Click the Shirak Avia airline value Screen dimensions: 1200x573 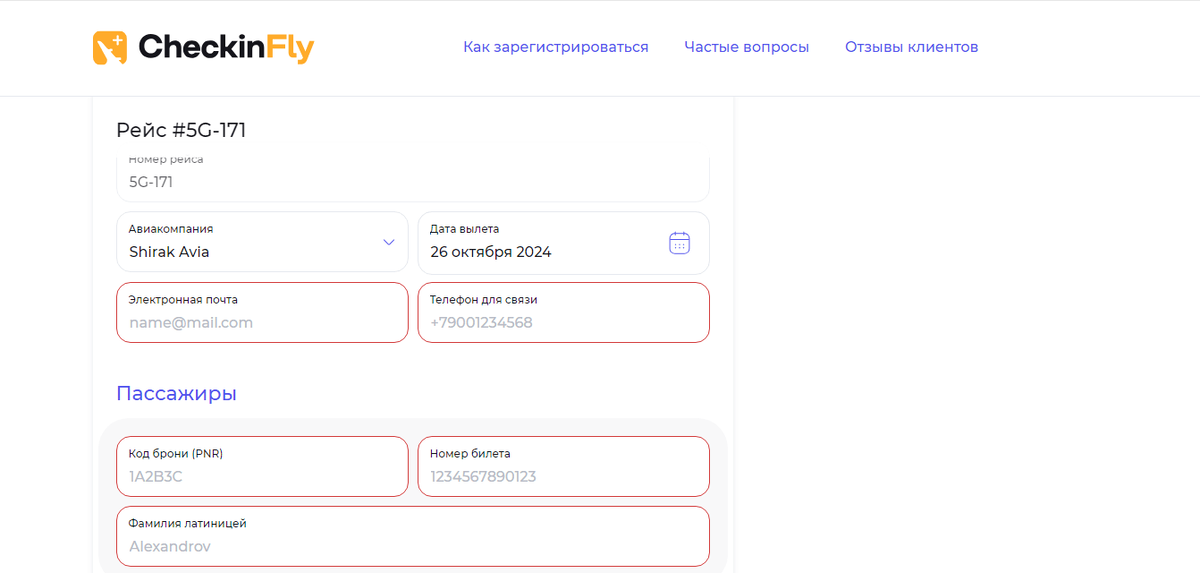[169, 252]
